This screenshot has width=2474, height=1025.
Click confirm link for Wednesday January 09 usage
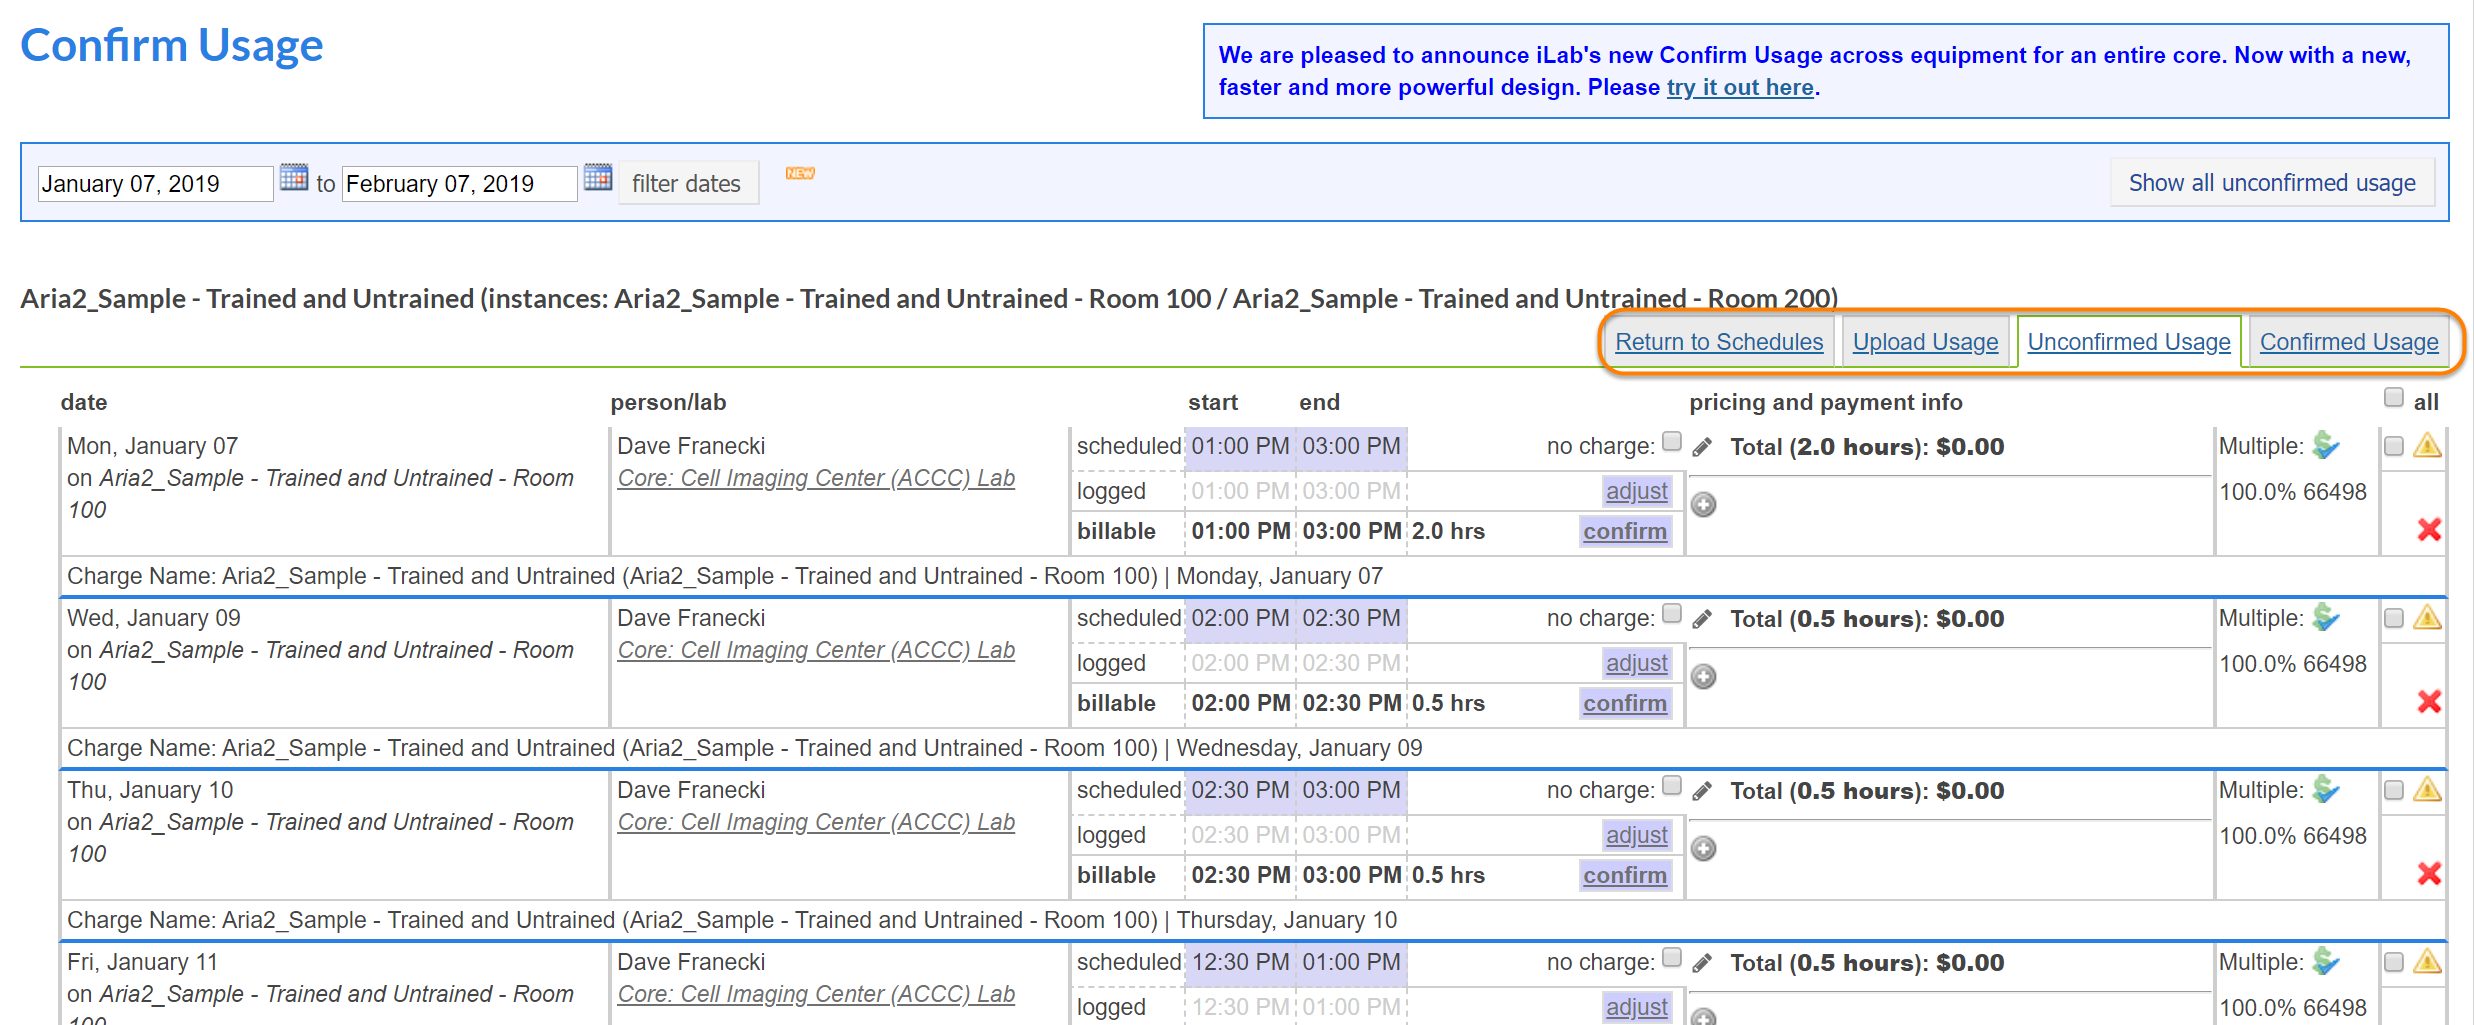pyautogui.click(x=1625, y=703)
